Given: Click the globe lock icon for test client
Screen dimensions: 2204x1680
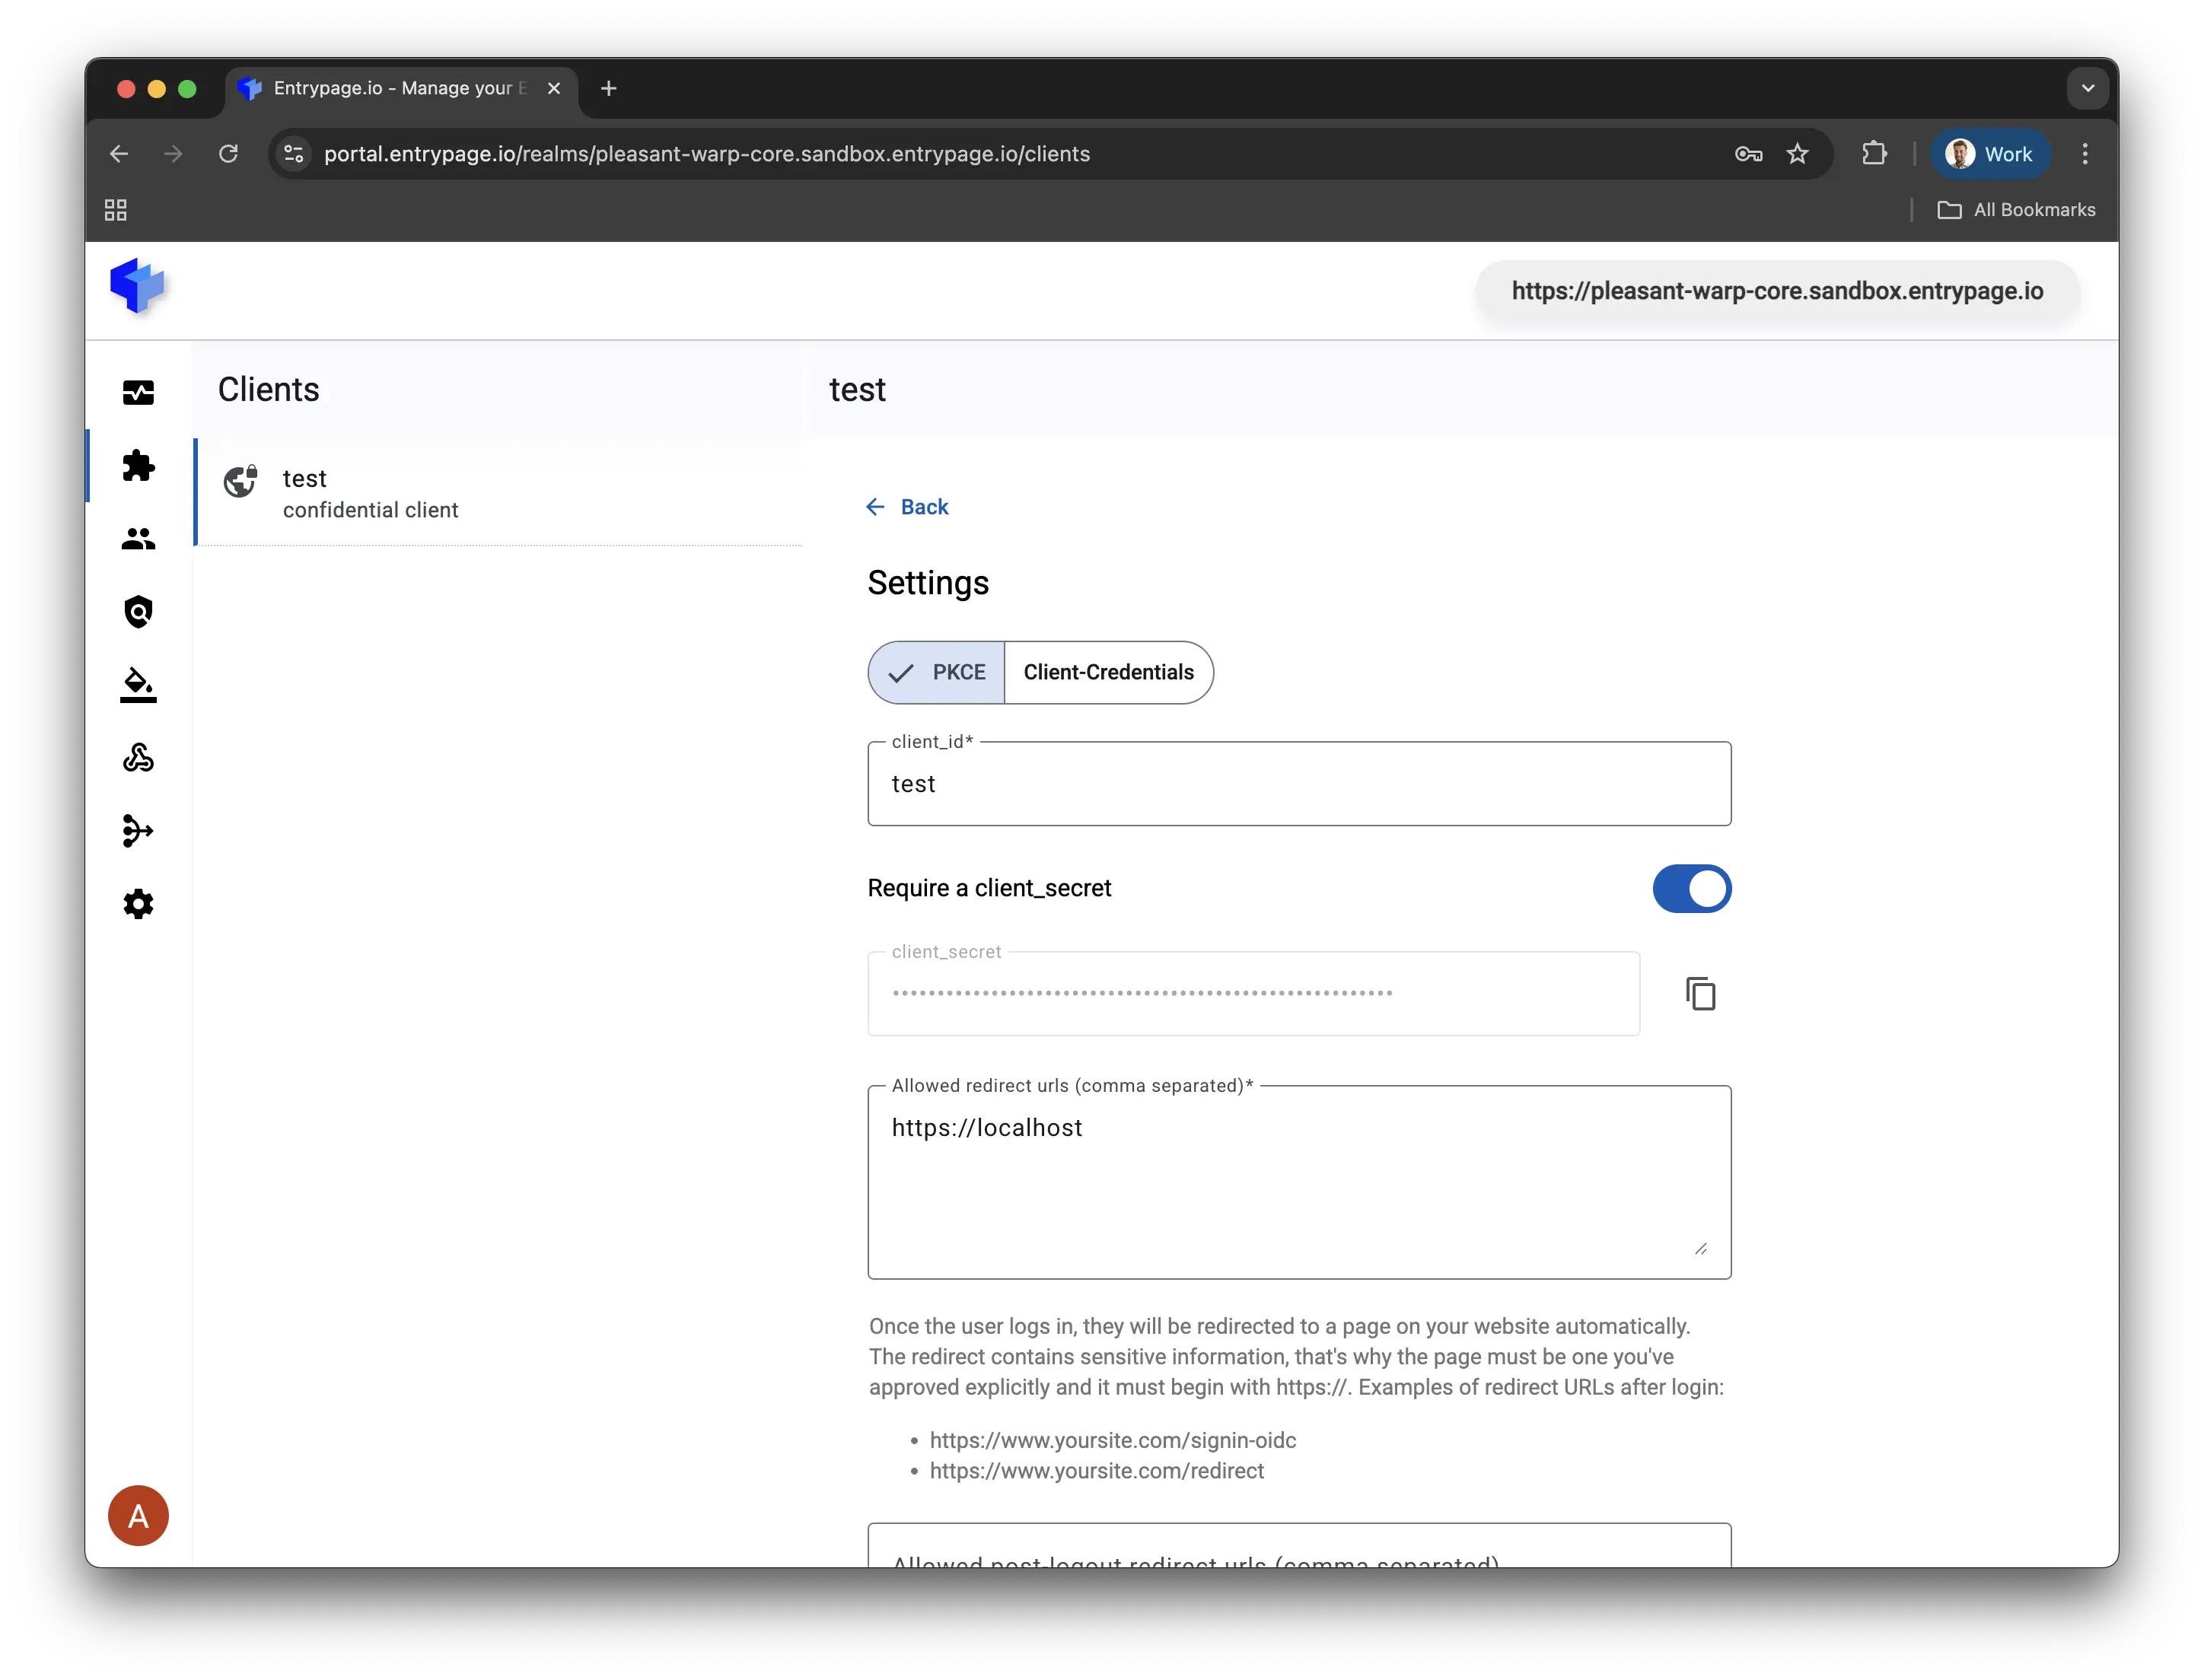Looking at the screenshot, I should click(x=240, y=481).
